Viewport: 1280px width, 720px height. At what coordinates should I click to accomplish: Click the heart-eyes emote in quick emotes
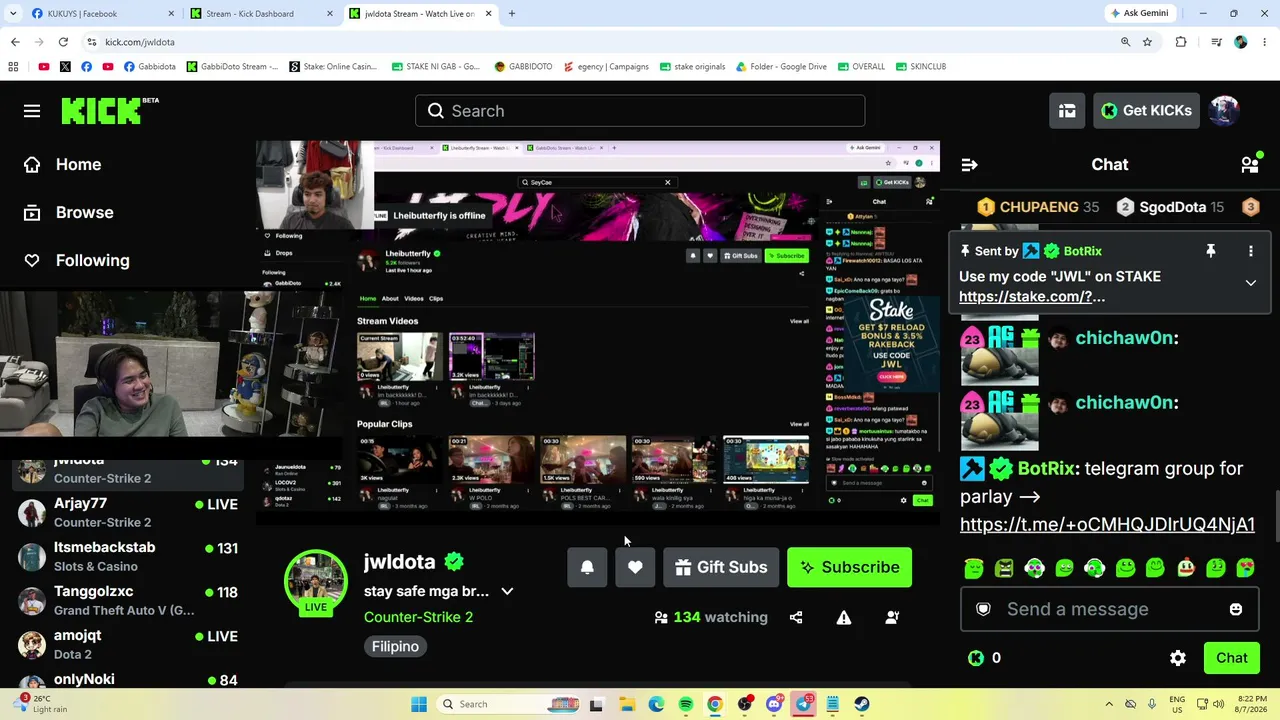pos(1245,569)
